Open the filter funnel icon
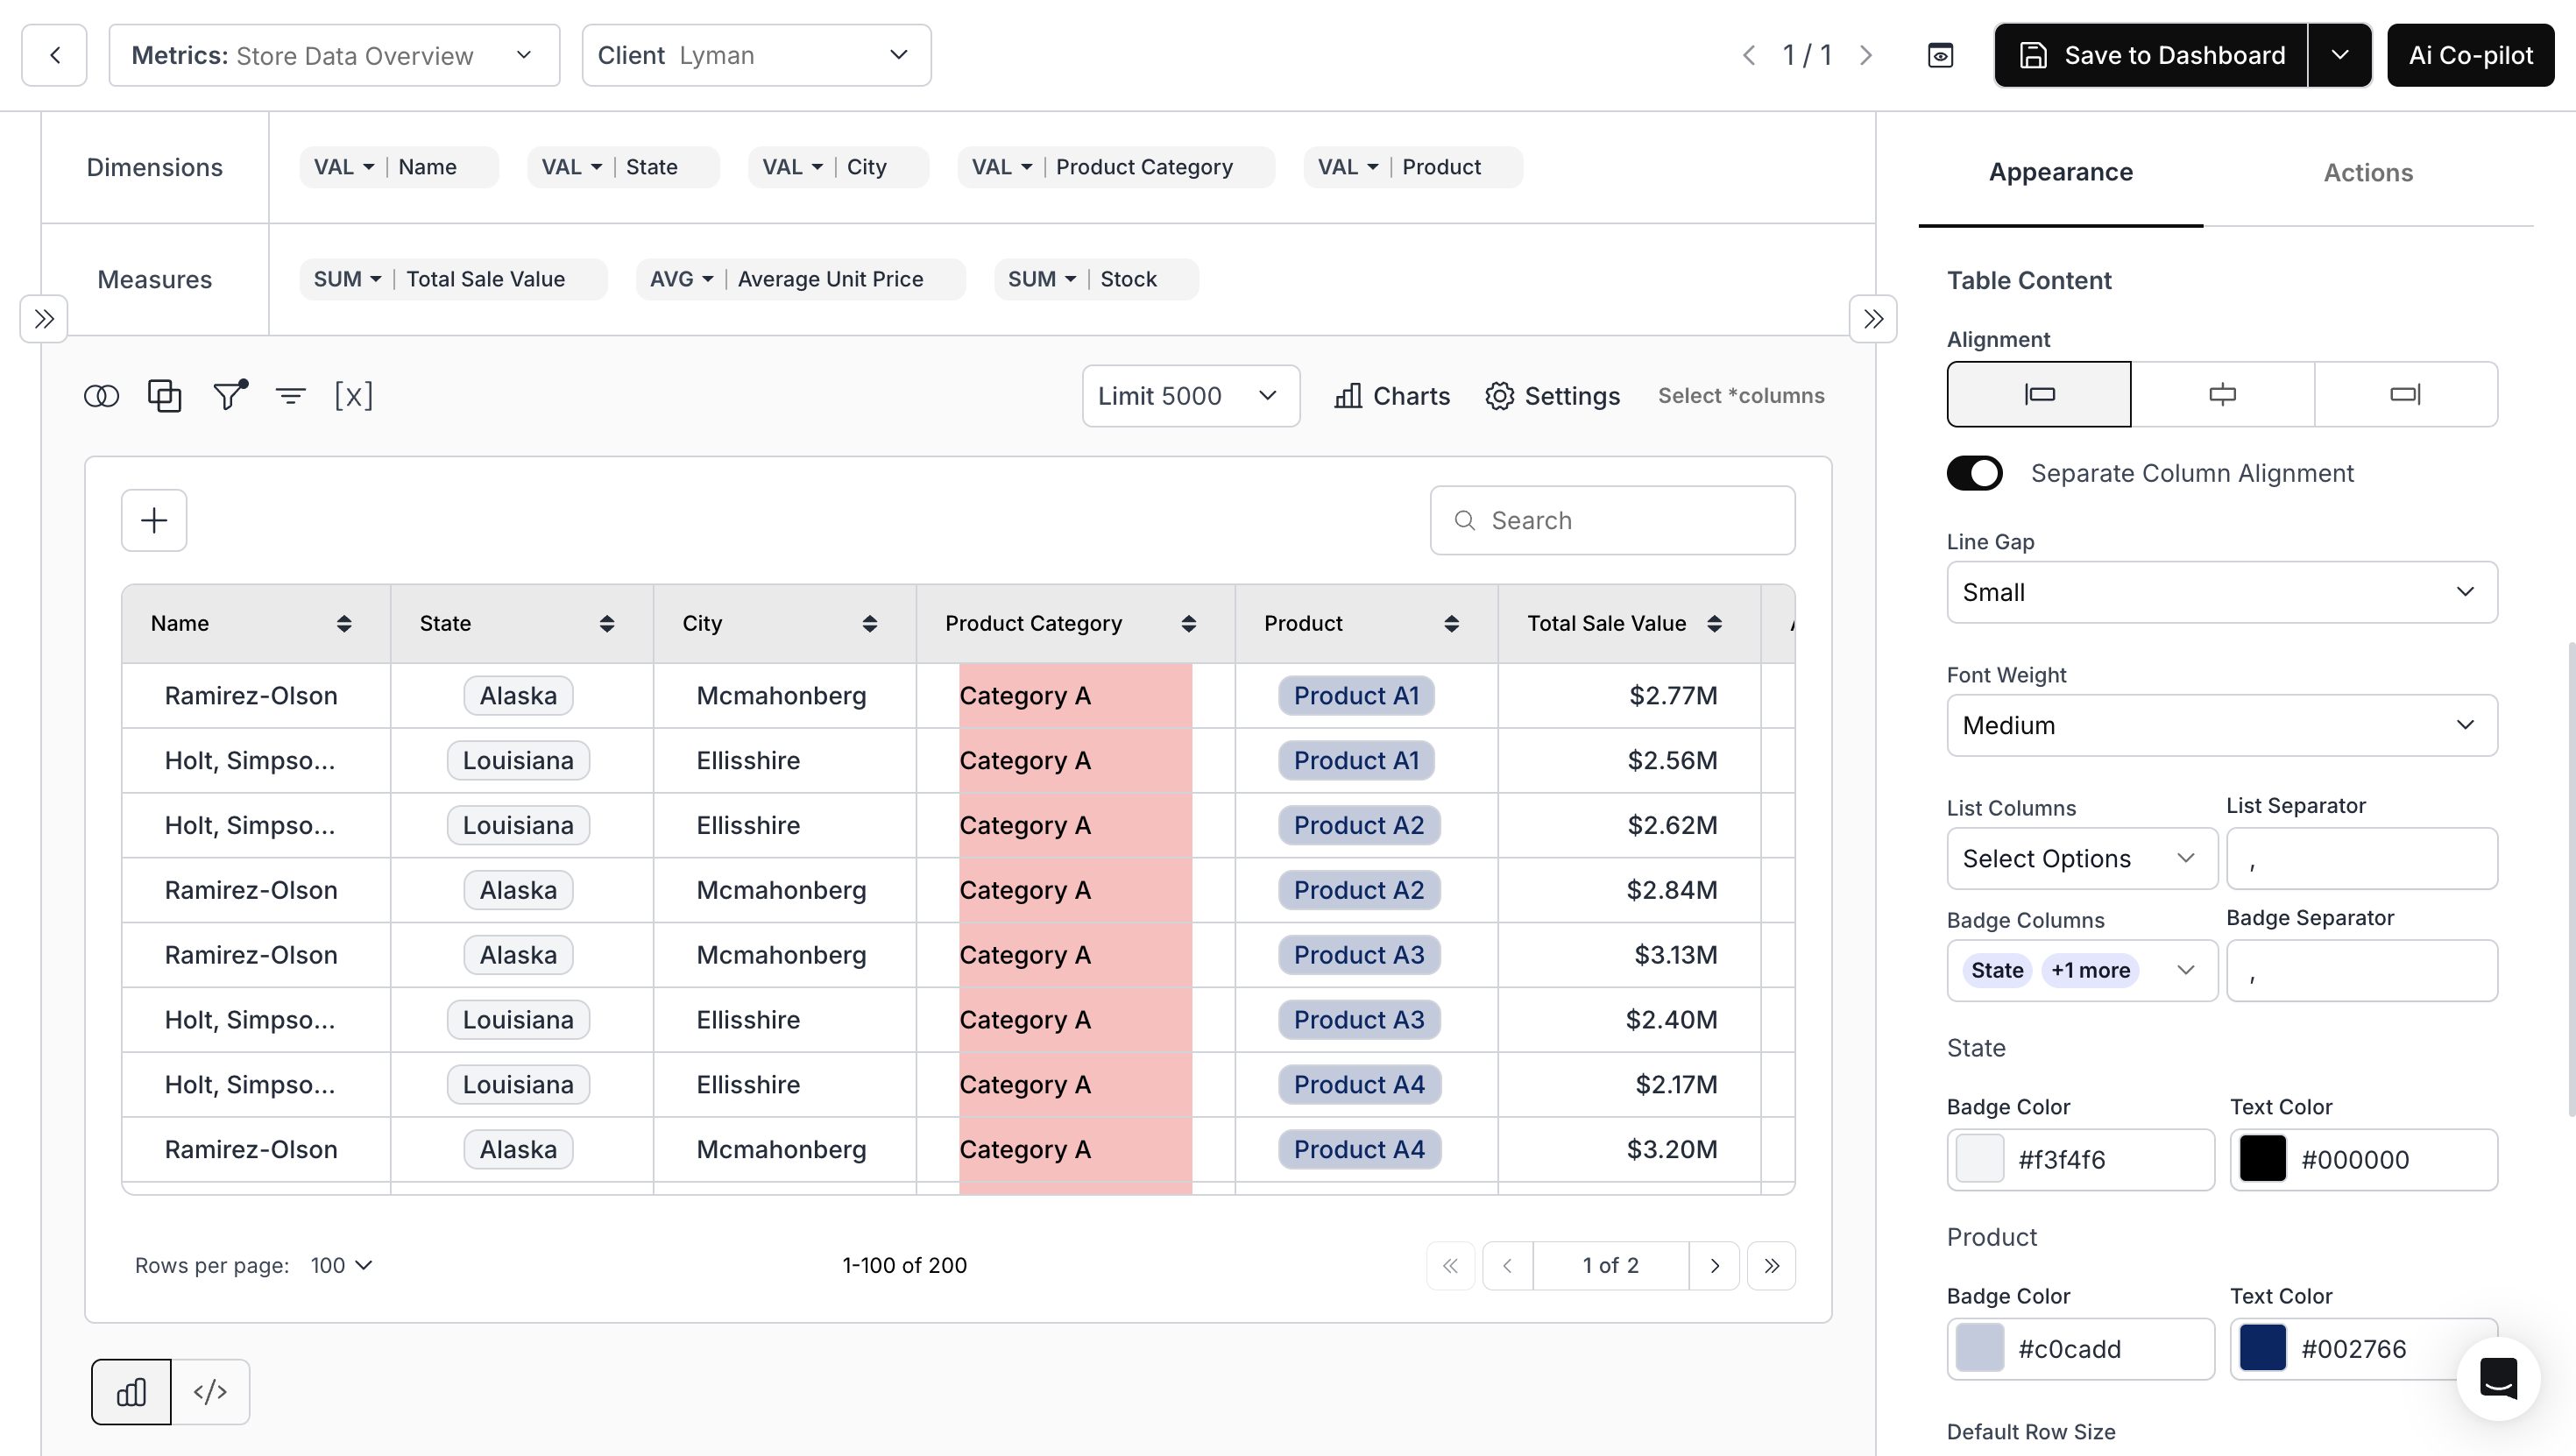Image resolution: width=2576 pixels, height=1456 pixels. (x=229, y=395)
